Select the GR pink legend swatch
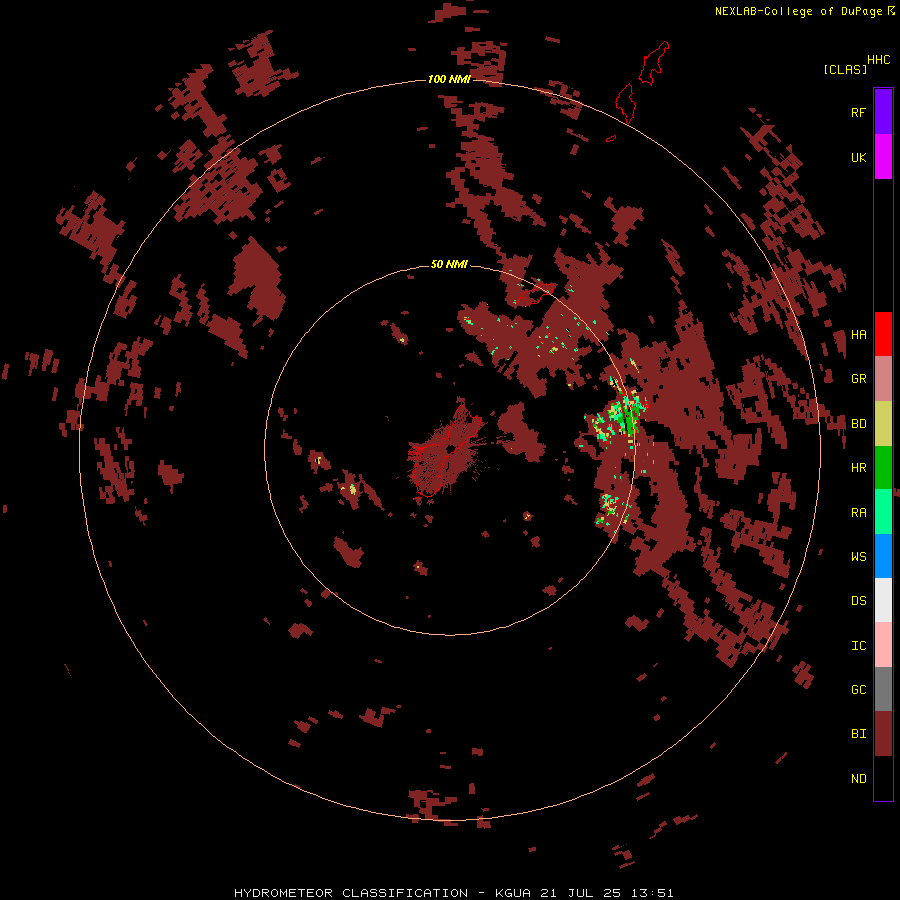Image resolution: width=900 pixels, height=900 pixels. coord(883,379)
